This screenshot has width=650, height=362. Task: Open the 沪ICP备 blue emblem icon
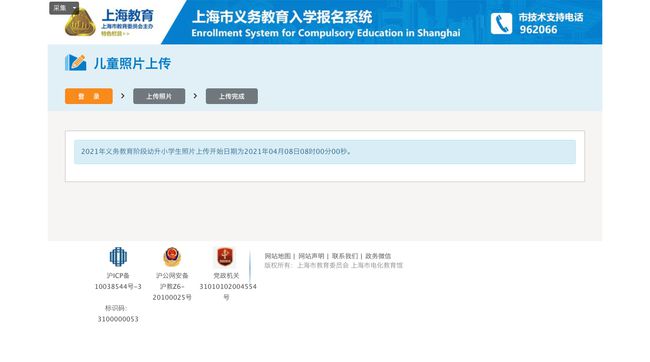point(118,257)
